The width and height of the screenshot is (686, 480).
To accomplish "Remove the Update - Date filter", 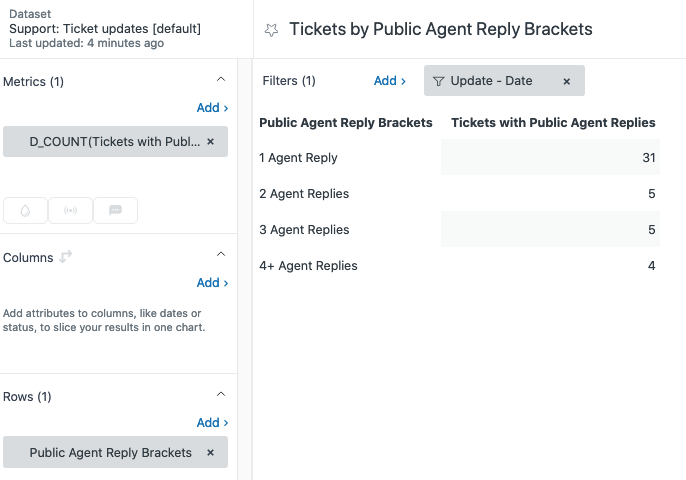I will [567, 81].
